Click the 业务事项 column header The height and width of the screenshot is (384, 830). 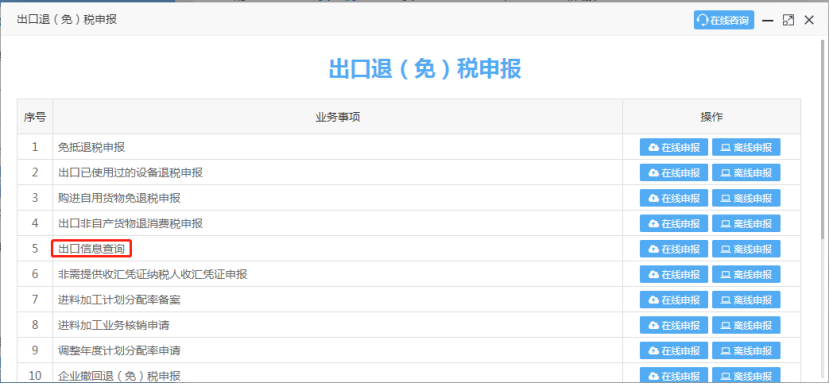(338, 117)
